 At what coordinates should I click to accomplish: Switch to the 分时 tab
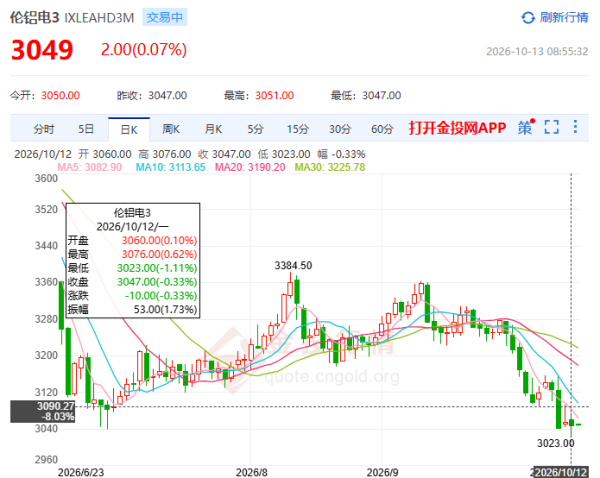coord(44,129)
